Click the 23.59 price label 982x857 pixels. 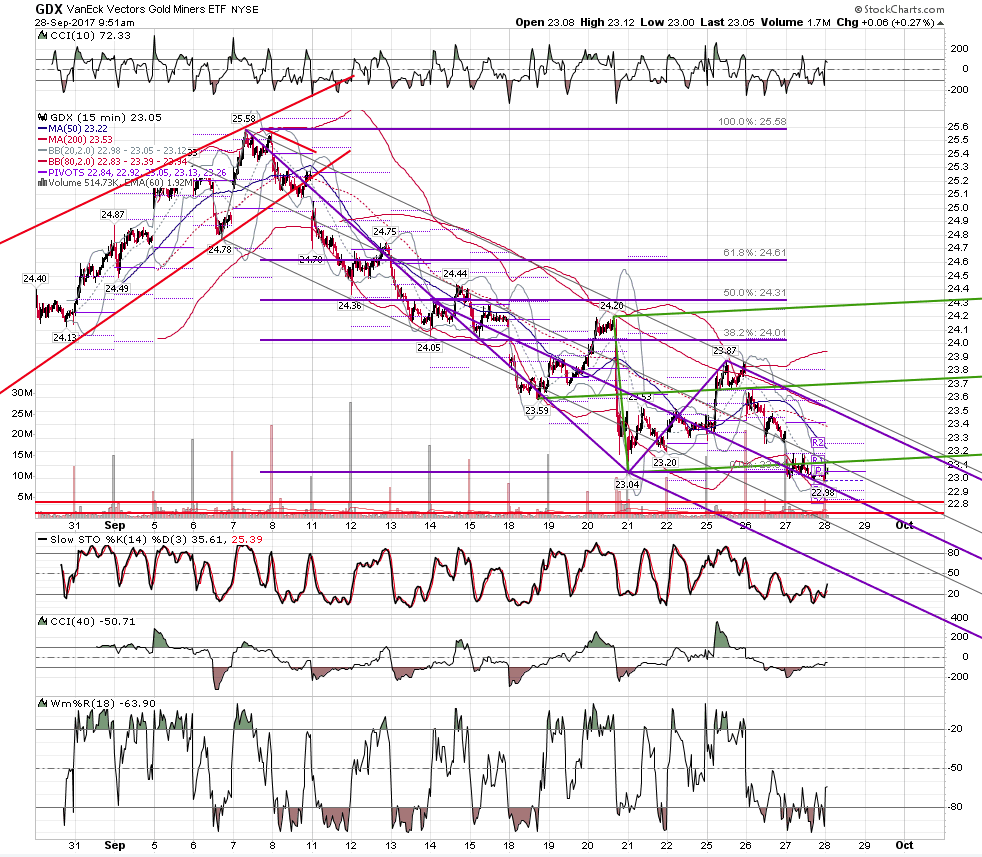click(x=537, y=411)
